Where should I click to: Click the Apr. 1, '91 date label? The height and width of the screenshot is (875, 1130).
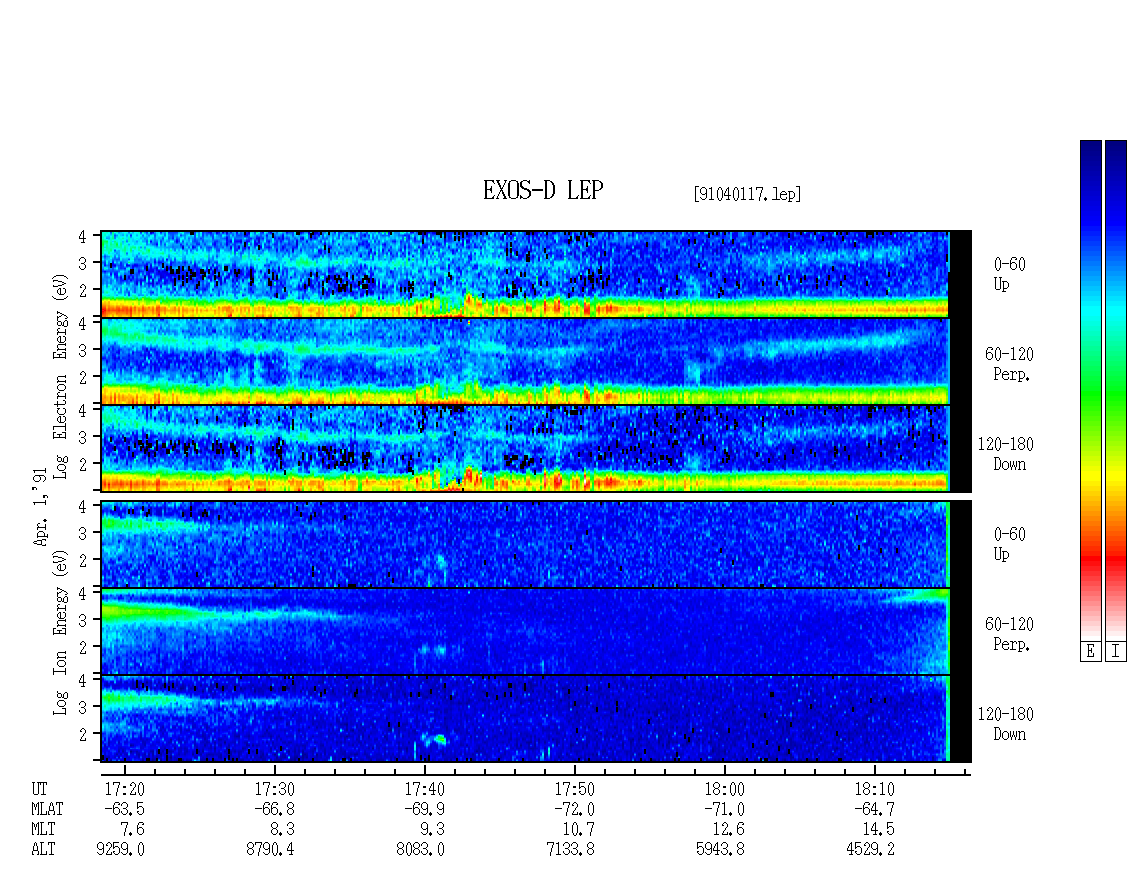[x=40, y=507]
